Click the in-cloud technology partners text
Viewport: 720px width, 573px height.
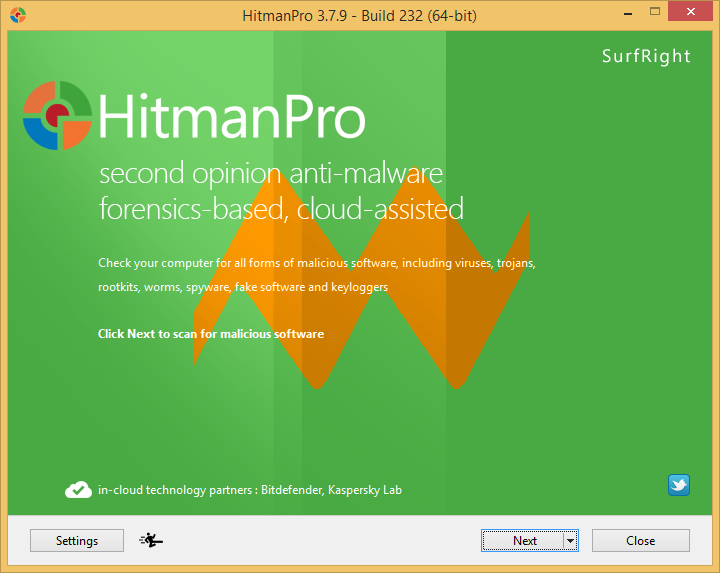(250, 490)
